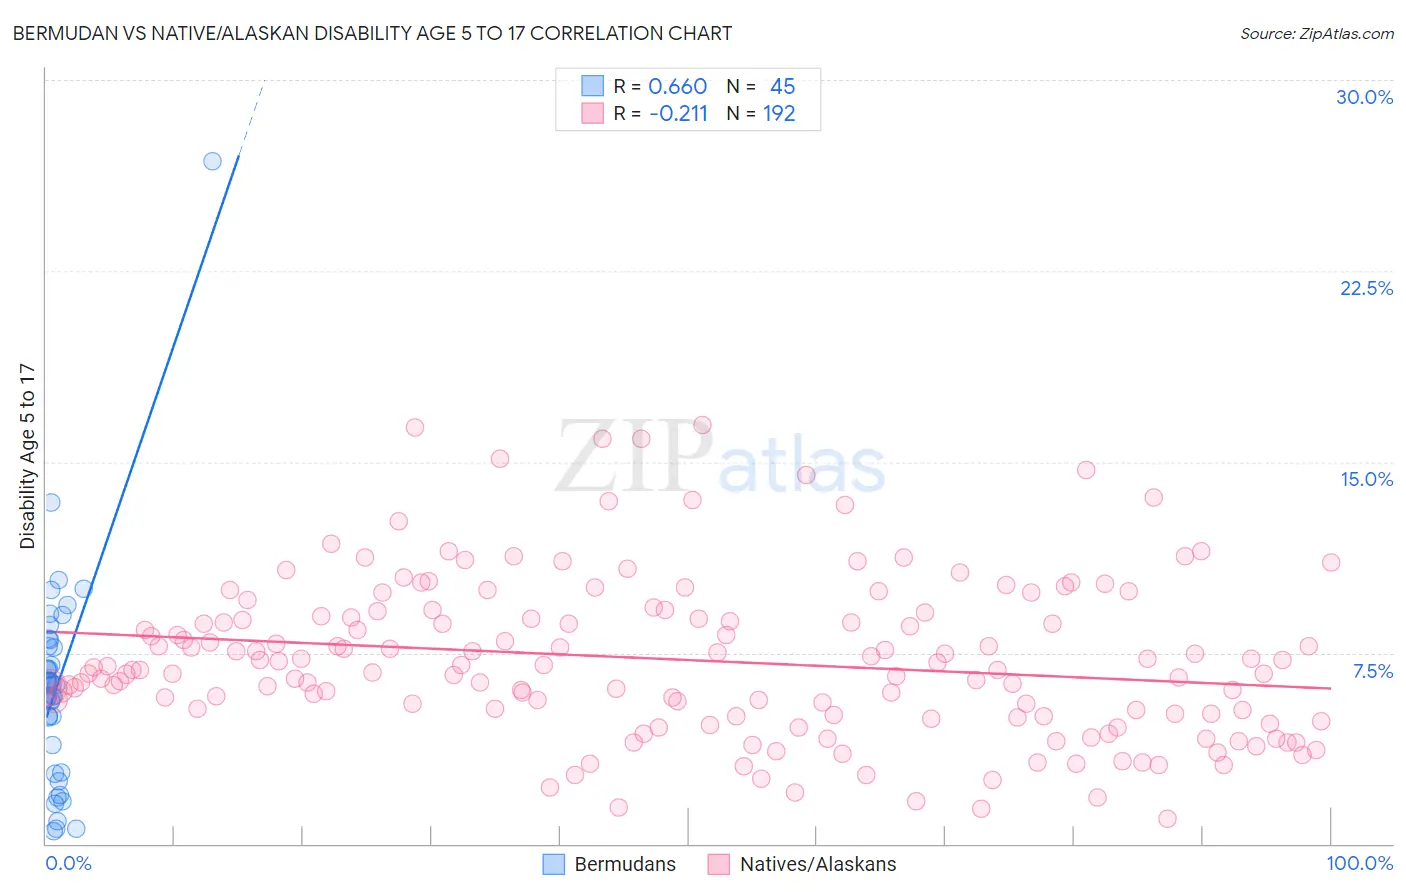Click the Natives/Alaskans legend pink swatch
The width and height of the screenshot is (1406, 892).
(719, 864)
